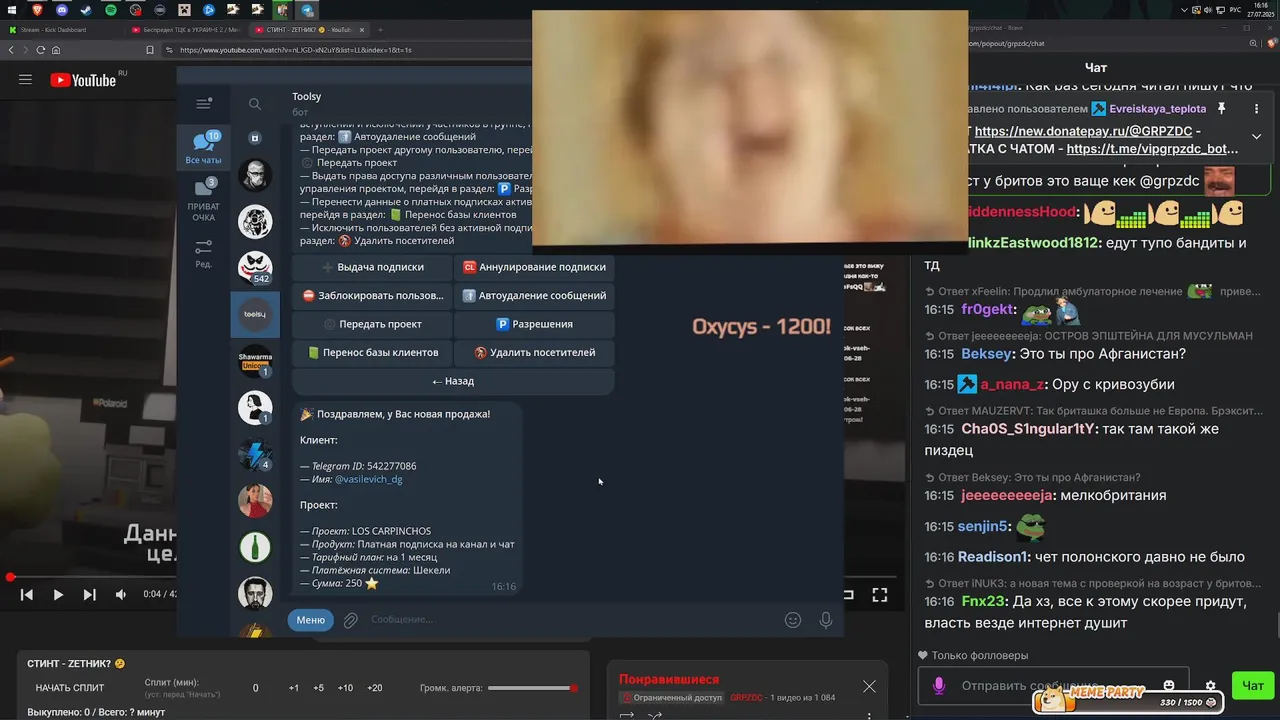Open Kick chat settings gear
This screenshot has height=720, width=1280.
[x=1210, y=686]
